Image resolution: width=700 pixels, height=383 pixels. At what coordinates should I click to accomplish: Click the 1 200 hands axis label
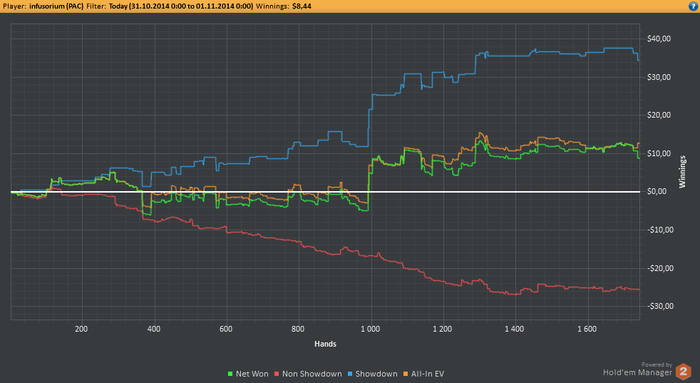pyautogui.click(x=442, y=329)
